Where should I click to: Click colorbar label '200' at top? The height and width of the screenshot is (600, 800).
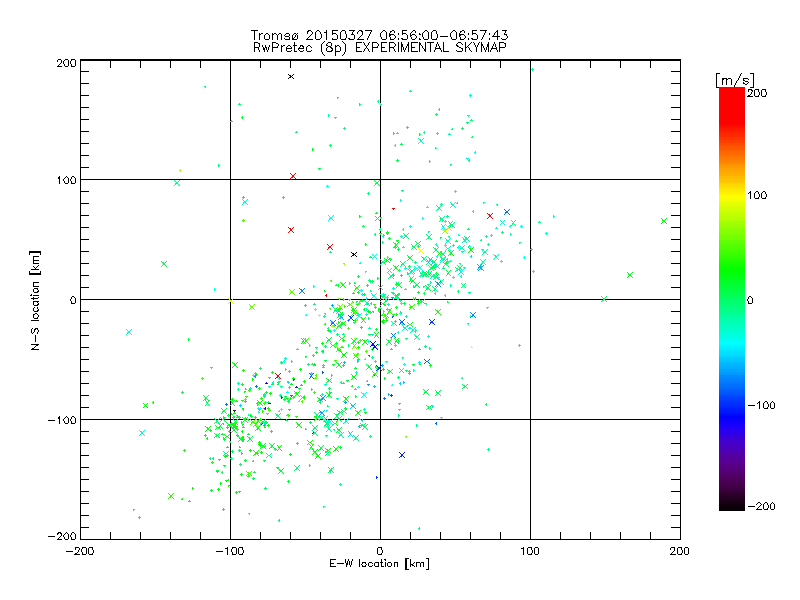pos(757,93)
